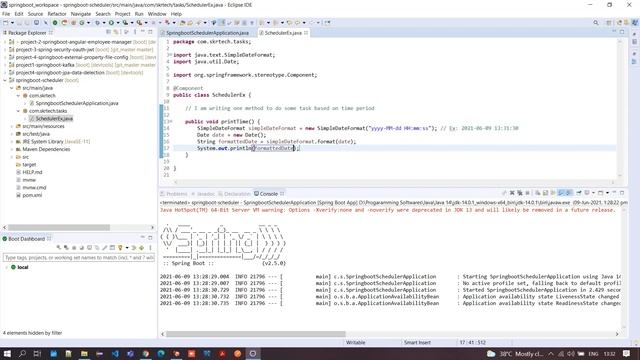The height and width of the screenshot is (360, 640).
Task: Switch to the Declaration tab
Action: click(234, 194)
